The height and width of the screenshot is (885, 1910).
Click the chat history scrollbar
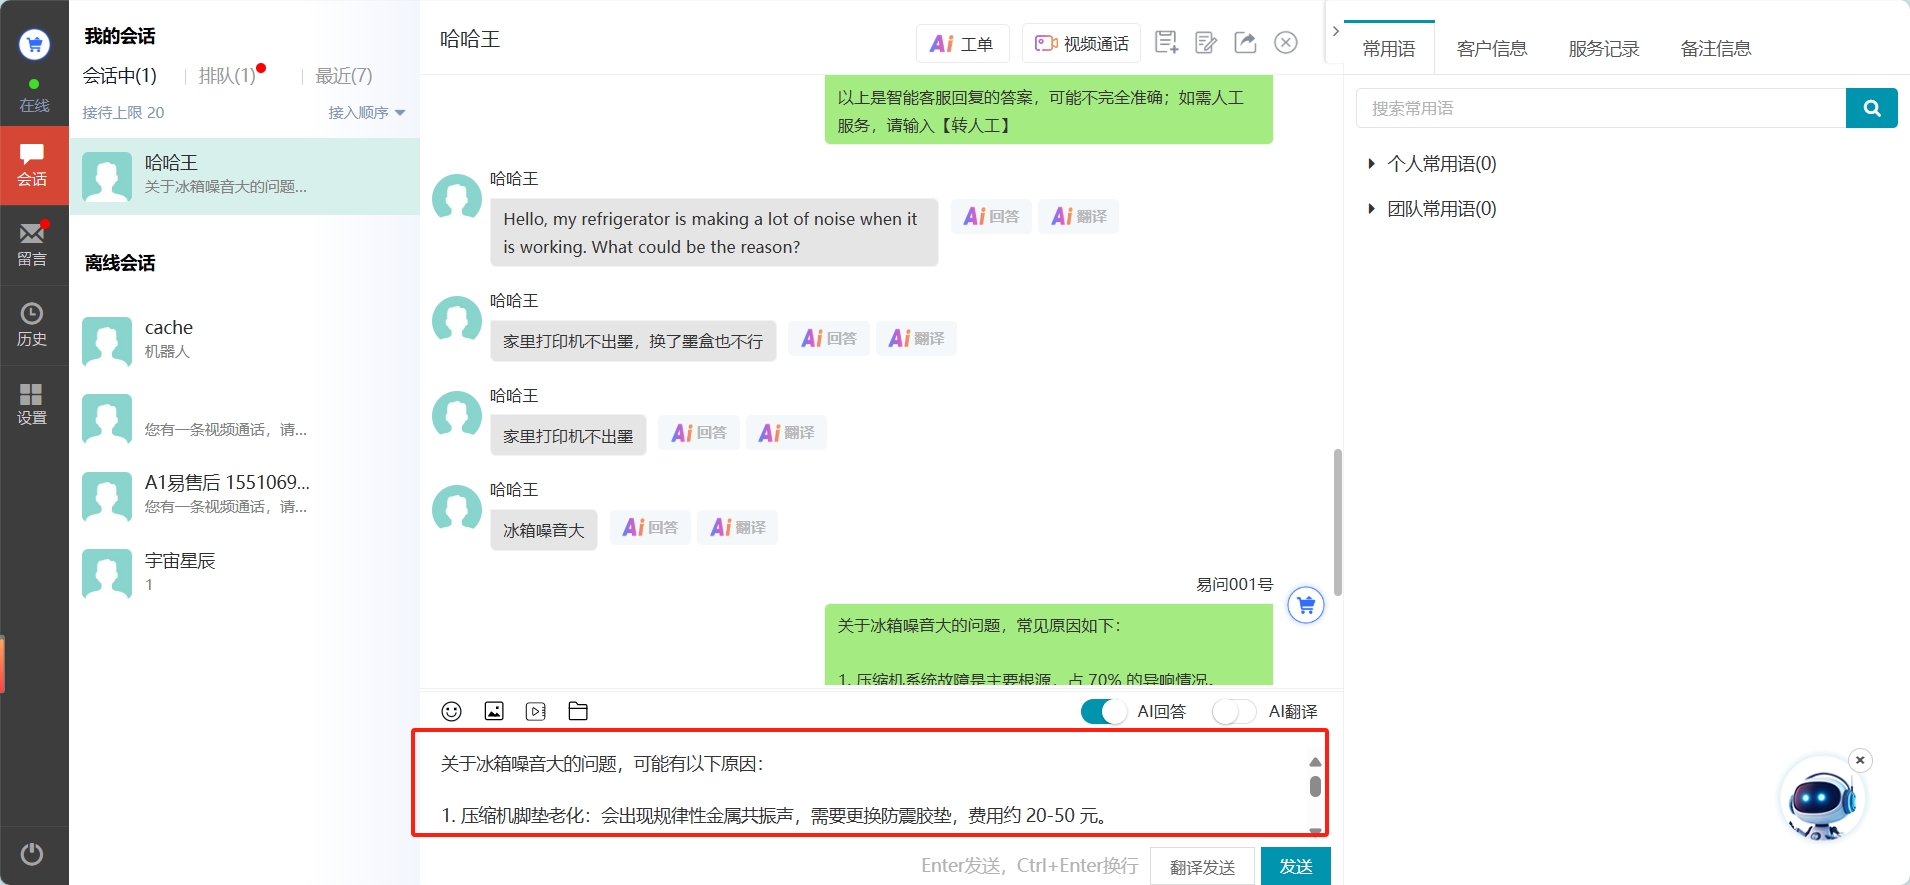click(1337, 520)
